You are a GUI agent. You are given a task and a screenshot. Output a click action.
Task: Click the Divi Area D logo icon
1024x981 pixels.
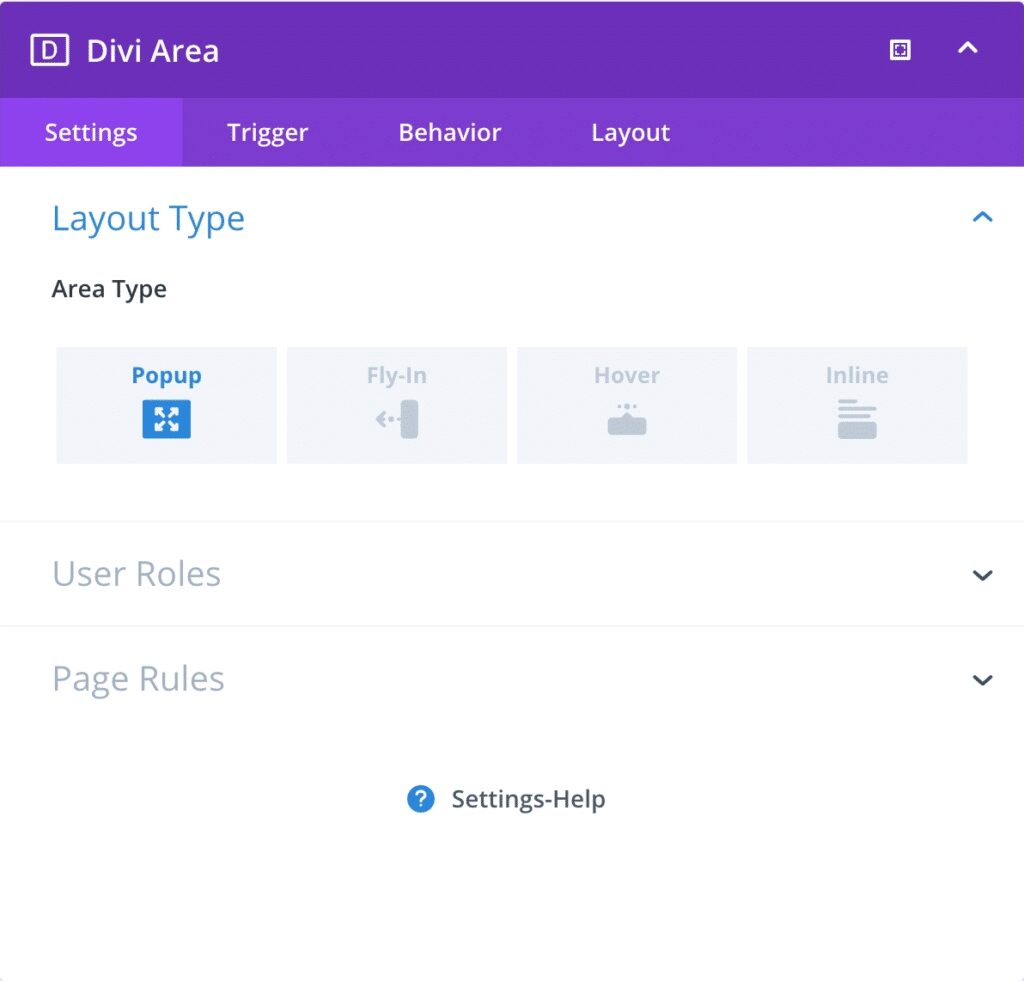(50, 50)
